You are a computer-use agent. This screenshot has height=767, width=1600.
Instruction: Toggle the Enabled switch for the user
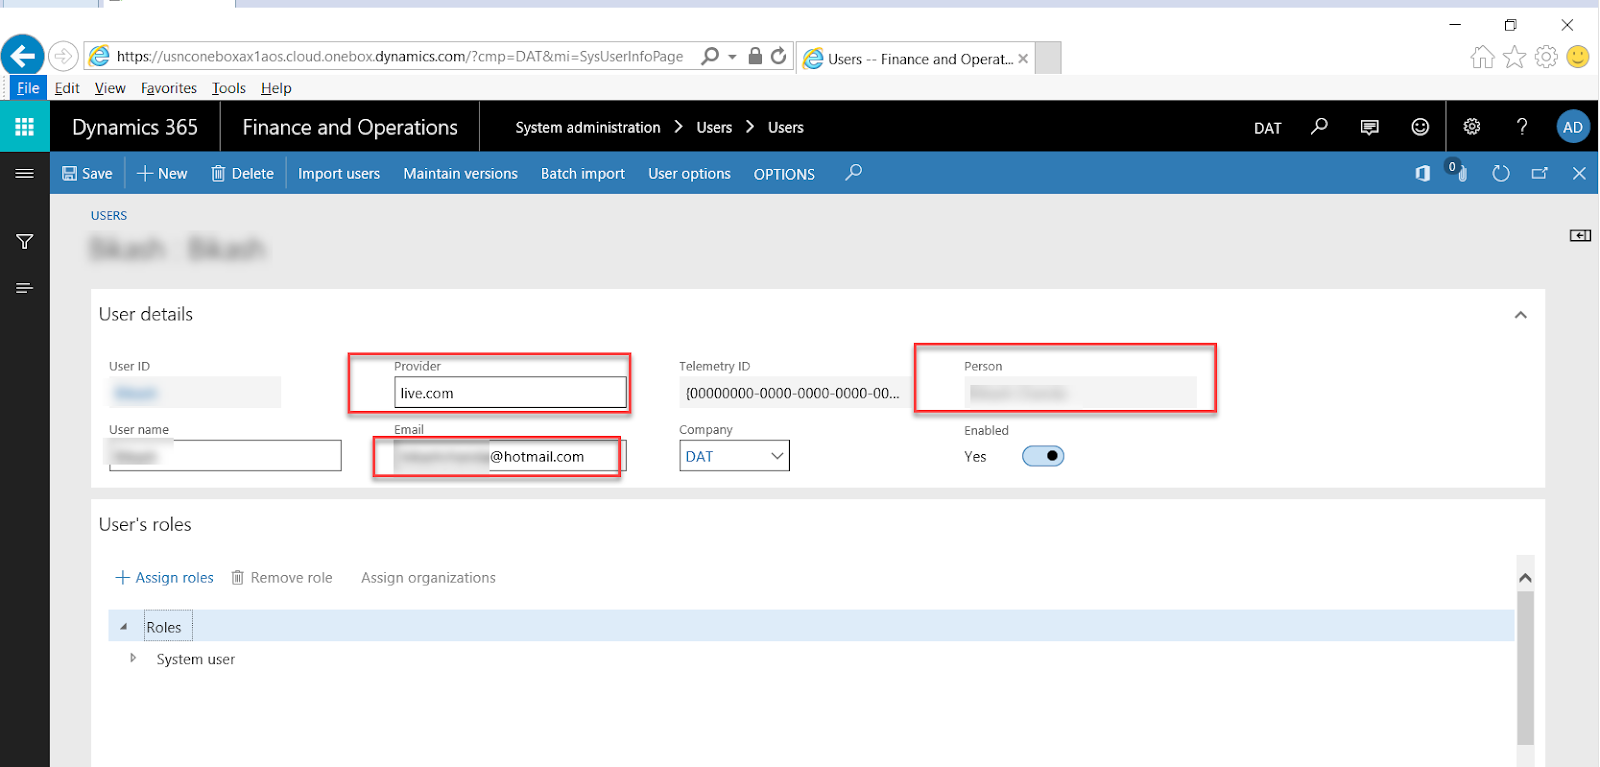click(1043, 456)
